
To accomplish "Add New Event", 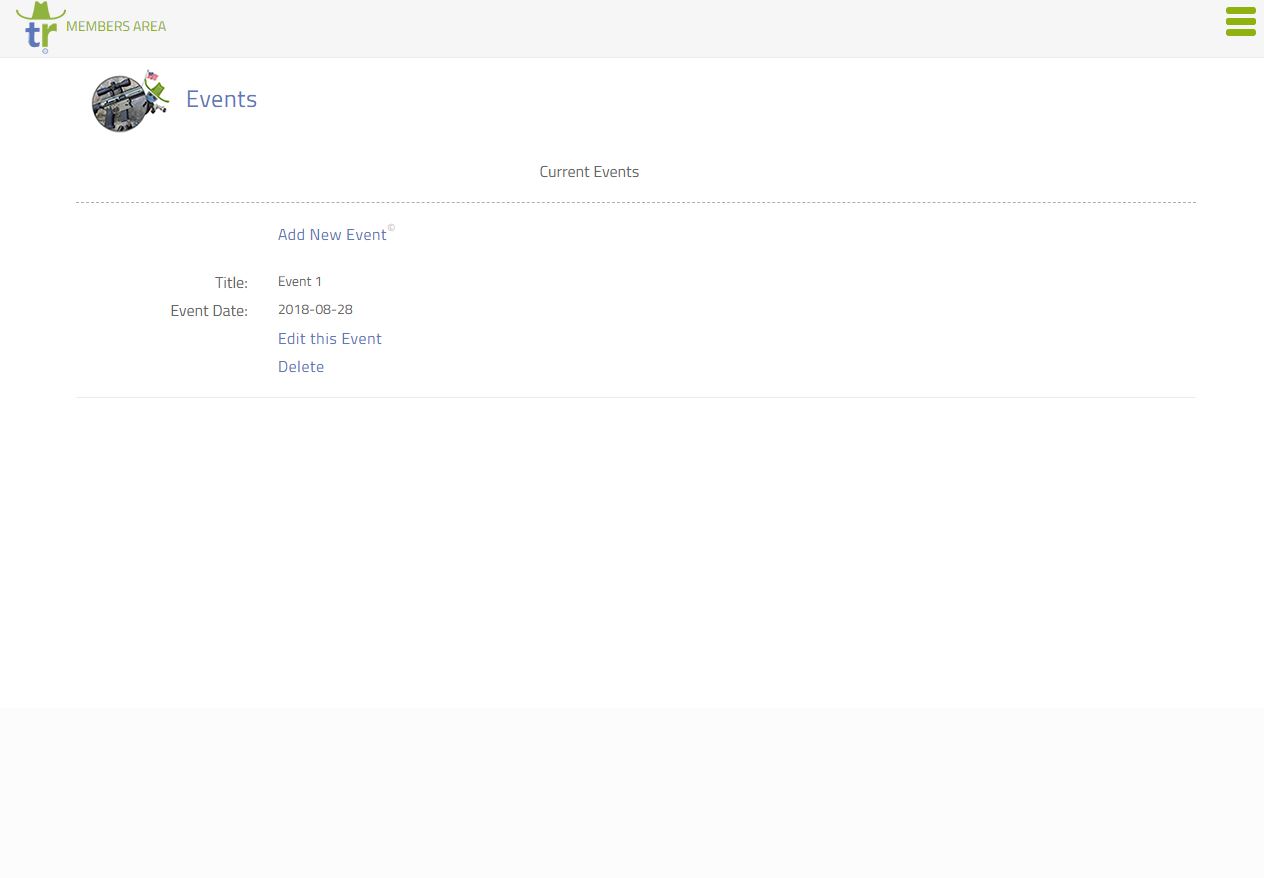I will tap(332, 234).
